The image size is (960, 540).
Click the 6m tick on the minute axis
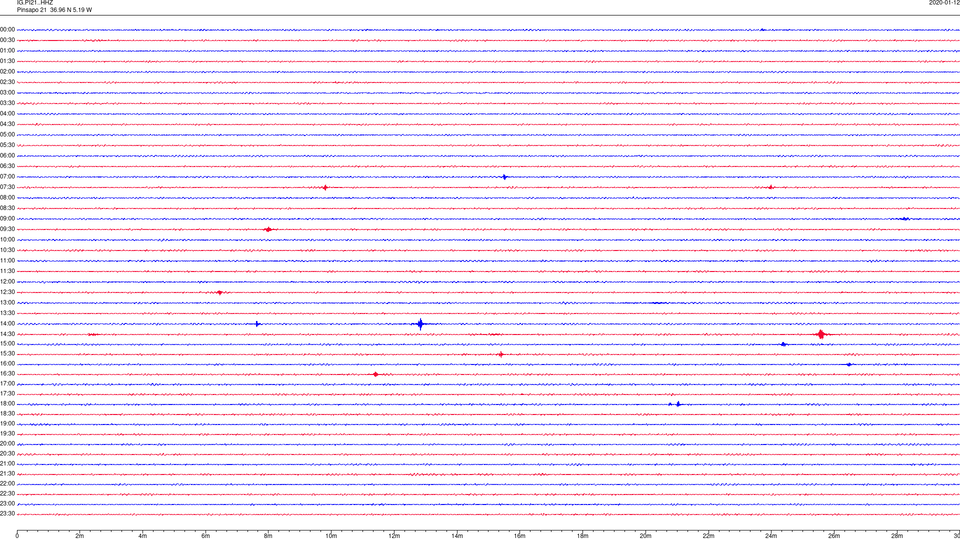coord(205,536)
